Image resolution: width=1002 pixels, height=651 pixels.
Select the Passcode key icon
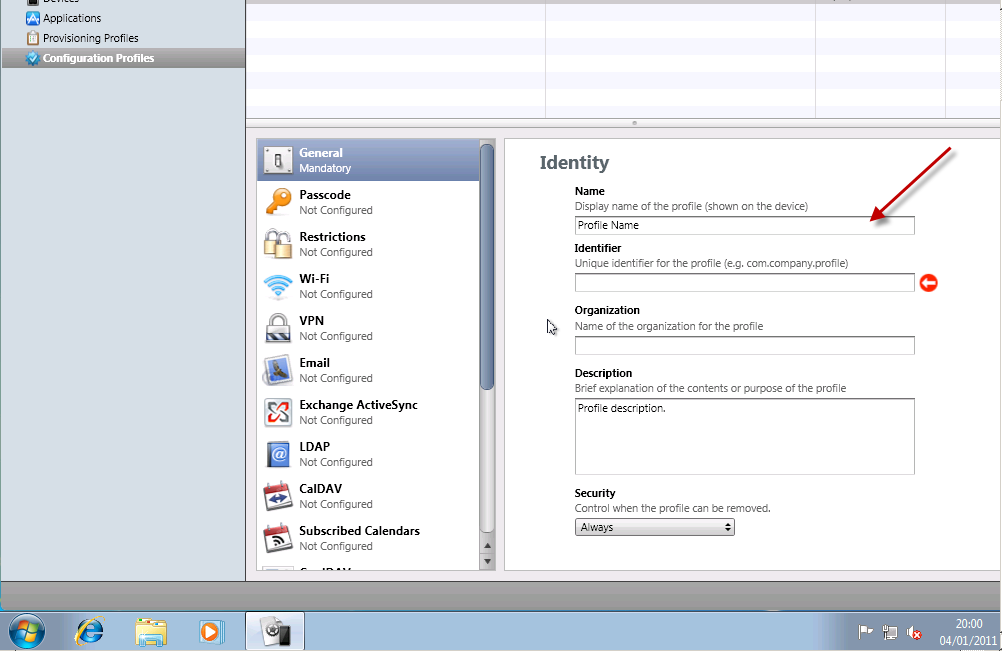(x=277, y=202)
